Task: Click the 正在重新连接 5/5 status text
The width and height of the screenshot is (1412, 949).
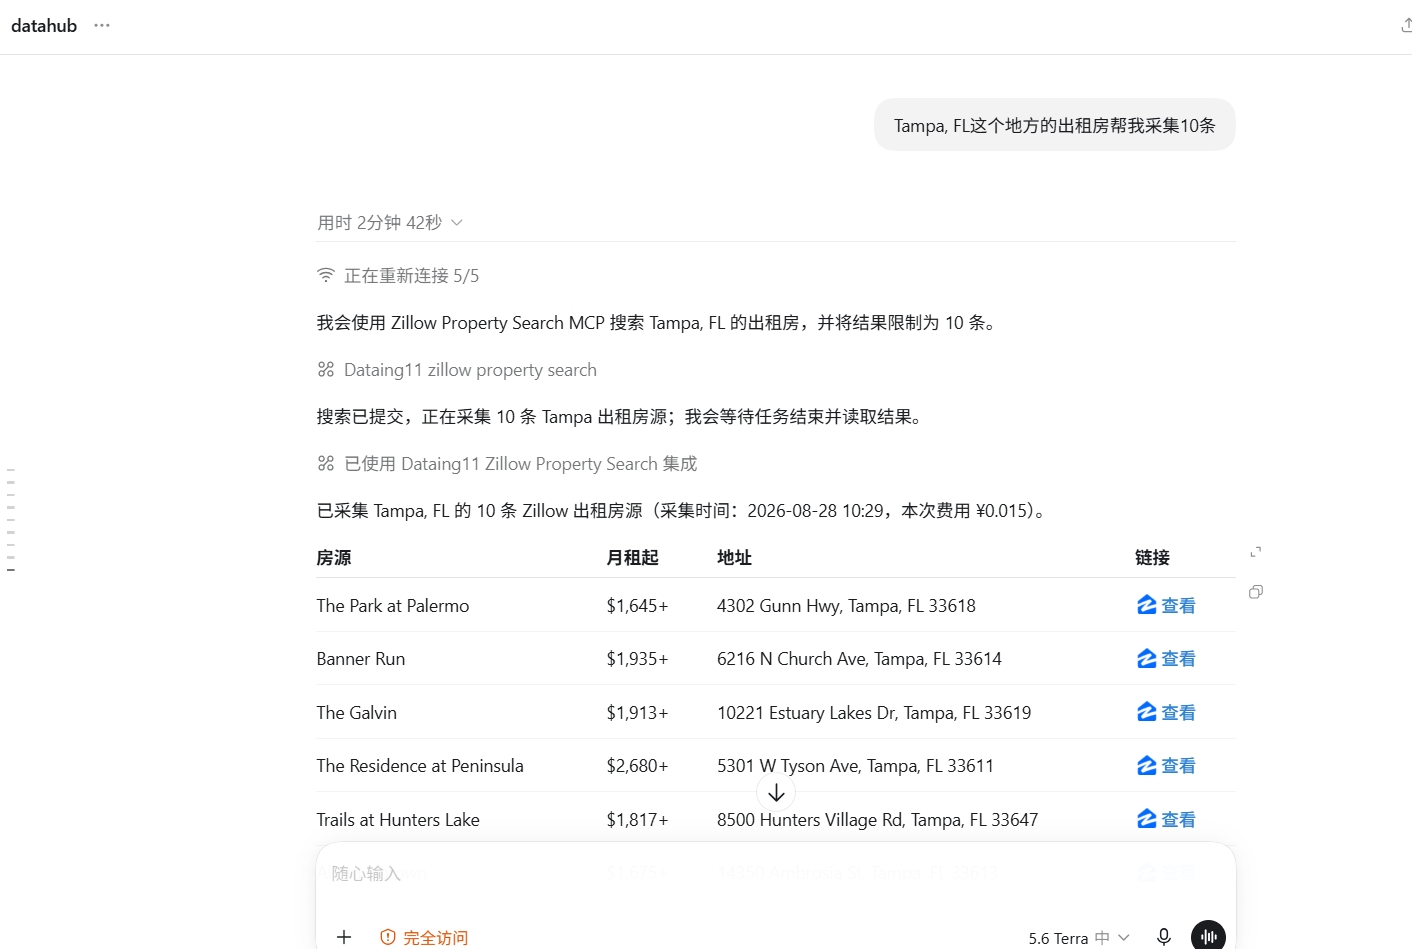Action: [412, 275]
